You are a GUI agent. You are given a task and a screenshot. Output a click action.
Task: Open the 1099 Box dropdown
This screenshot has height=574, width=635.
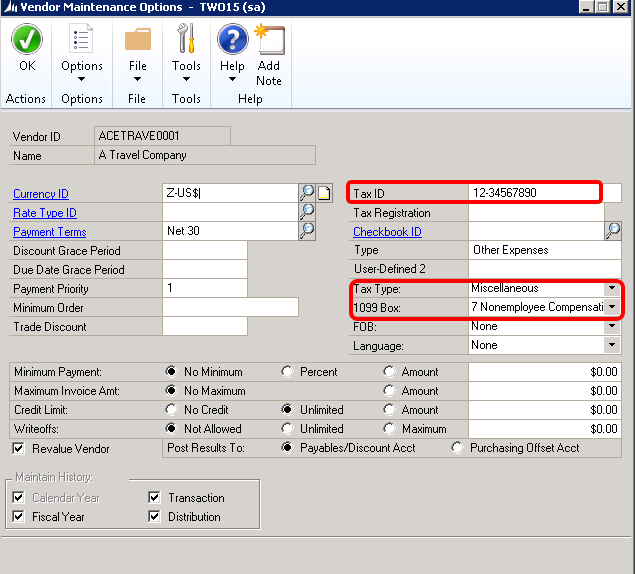(611, 307)
